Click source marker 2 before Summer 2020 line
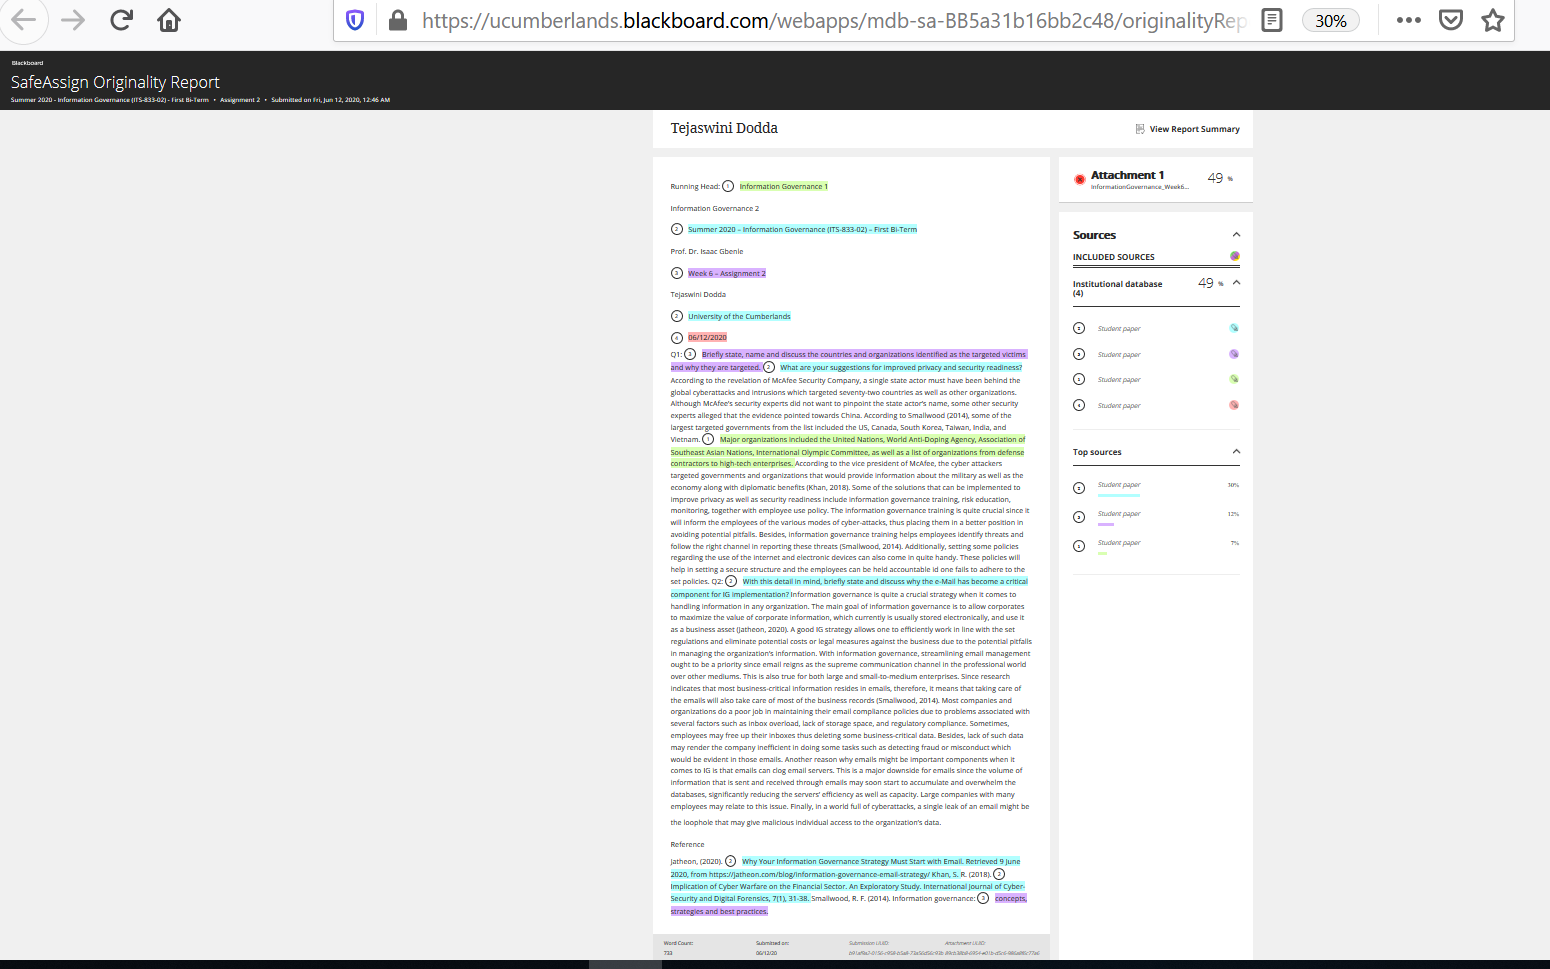1550x969 pixels. tap(677, 229)
